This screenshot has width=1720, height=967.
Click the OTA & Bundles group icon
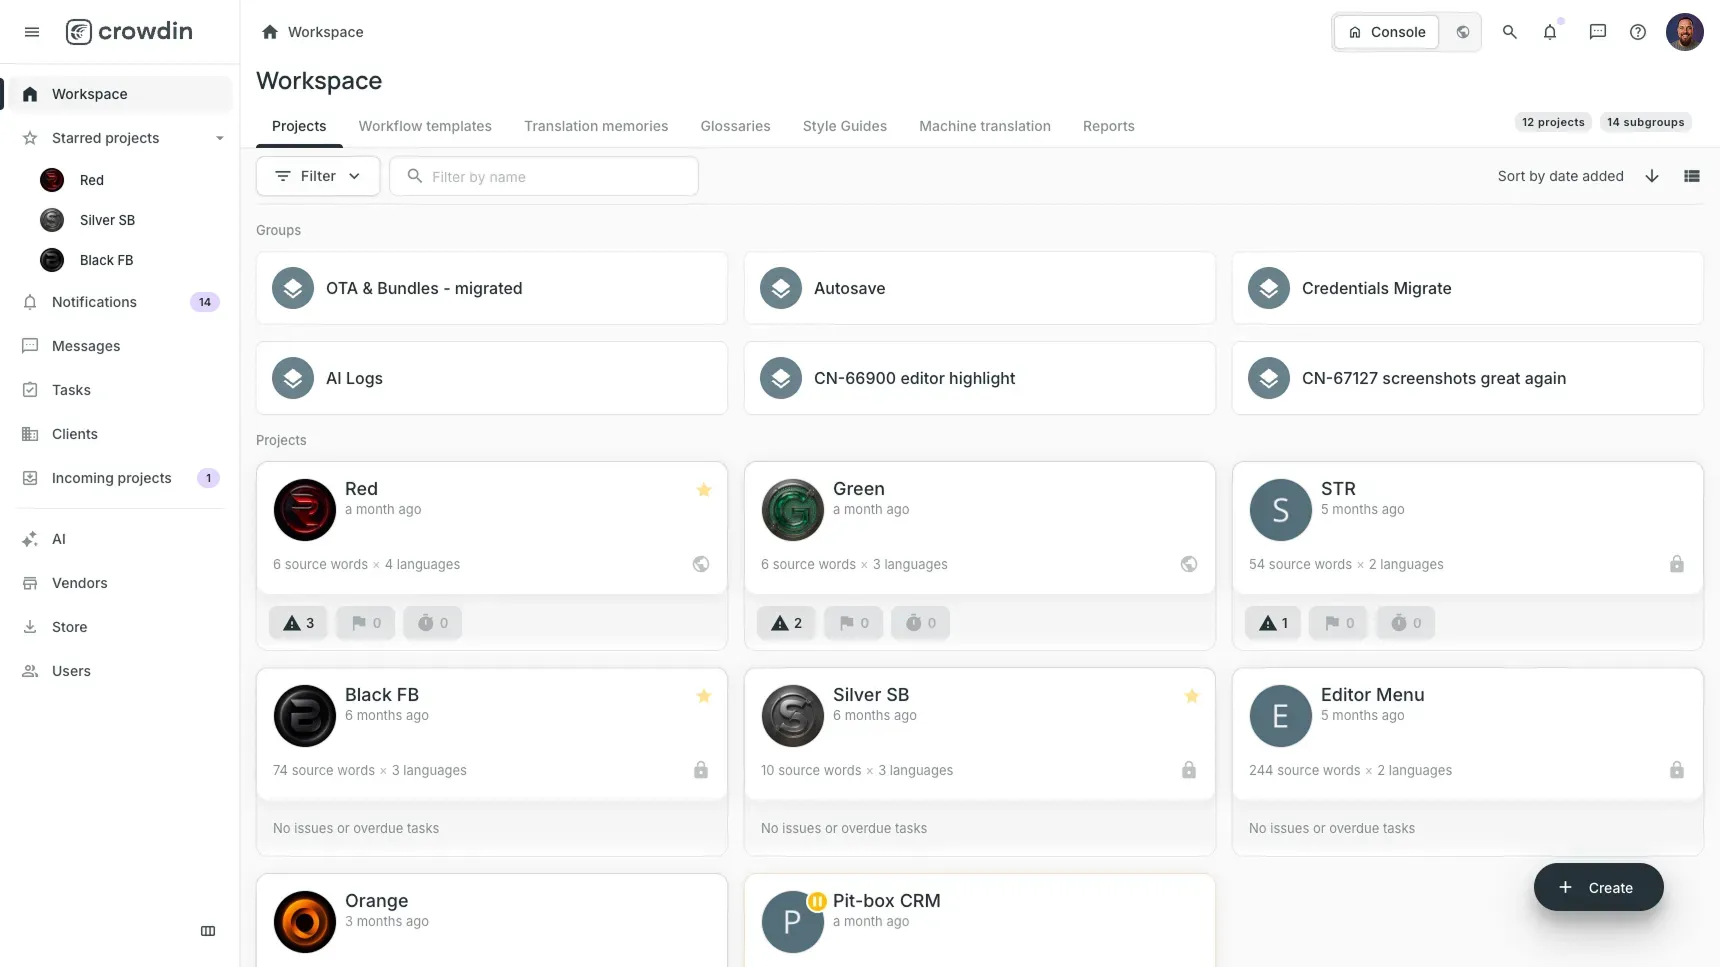tap(293, 288)
